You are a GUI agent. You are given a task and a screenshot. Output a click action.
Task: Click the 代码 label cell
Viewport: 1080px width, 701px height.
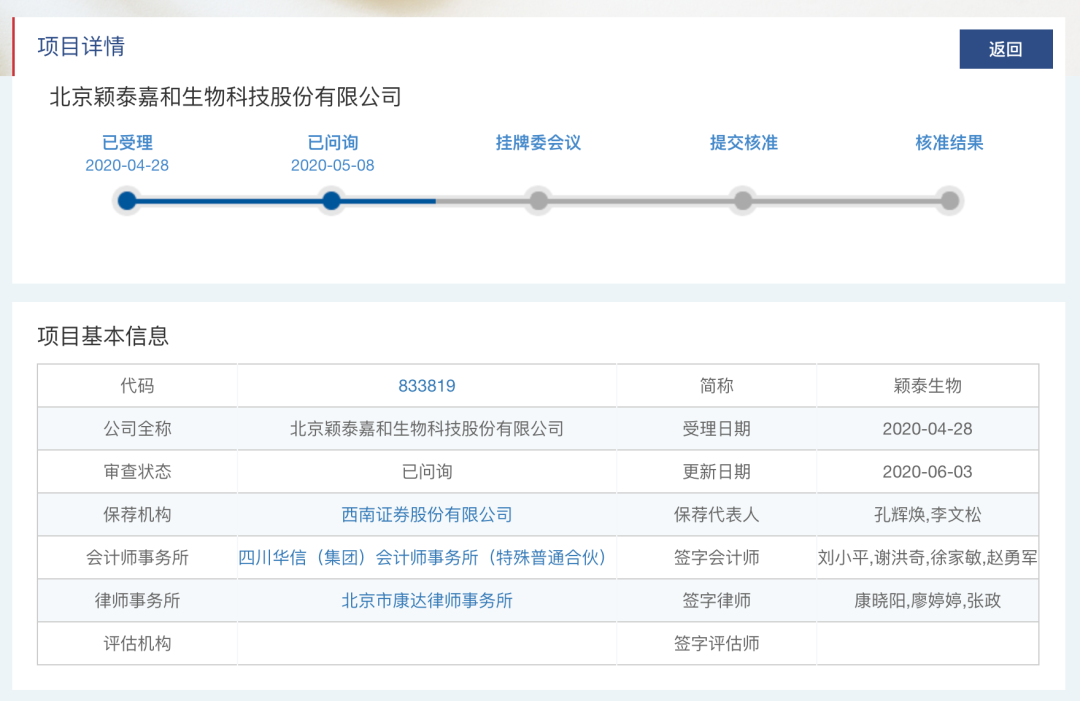click(137, 386)
